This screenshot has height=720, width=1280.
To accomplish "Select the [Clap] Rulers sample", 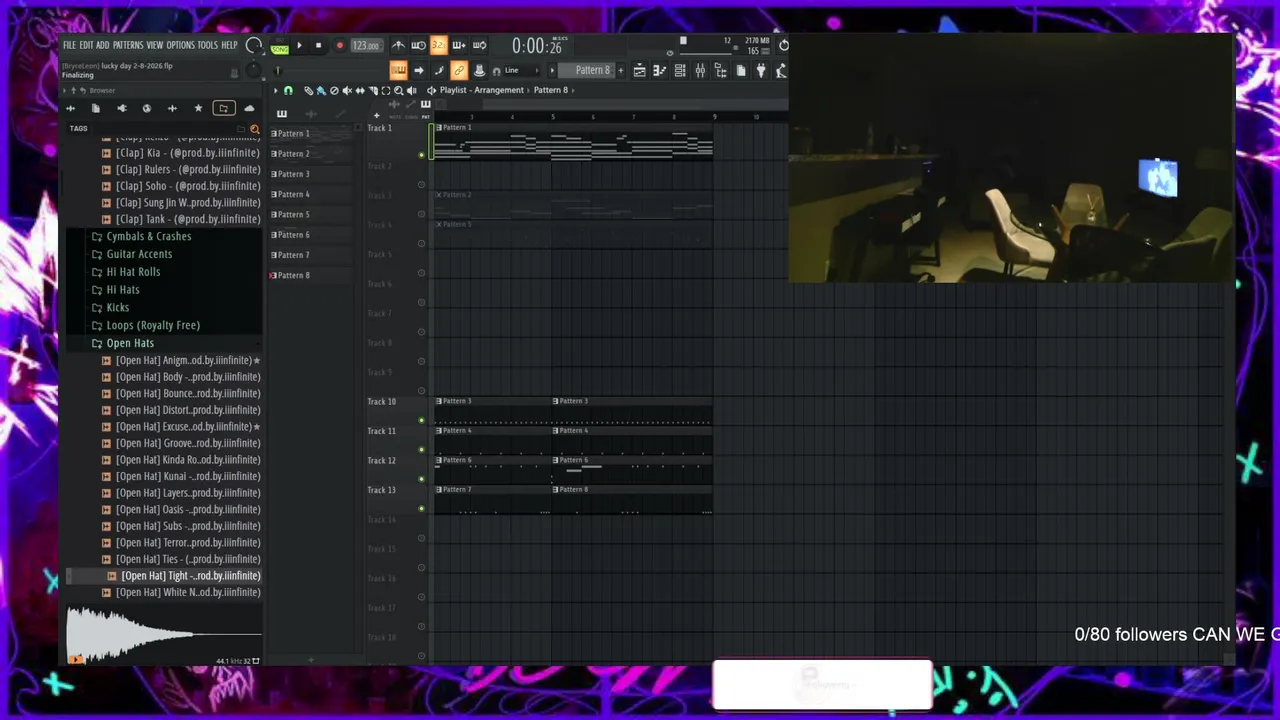I will click(x=186, y=169).
